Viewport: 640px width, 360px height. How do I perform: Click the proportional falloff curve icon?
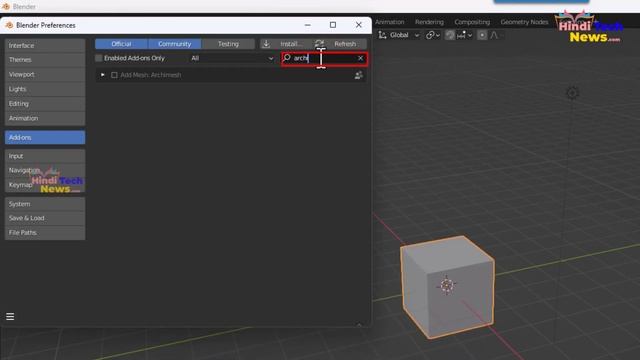(x=494, y=36)
